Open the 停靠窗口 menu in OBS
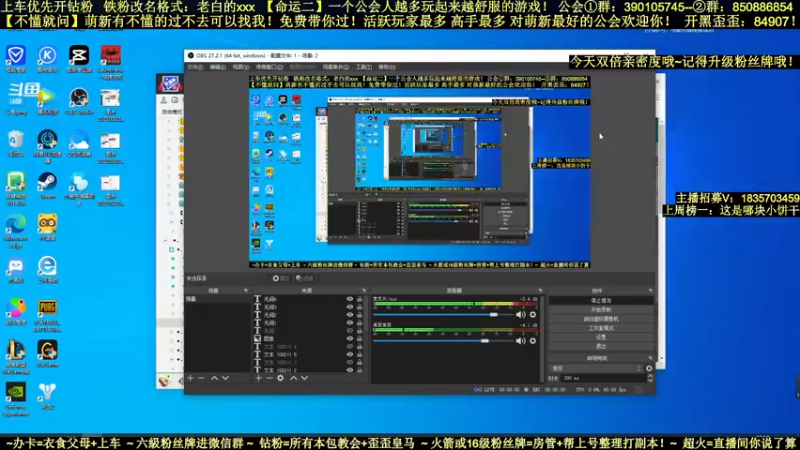The height and width of the screenshot is (450, 800). pyautogui.click(x=269, y=67)
